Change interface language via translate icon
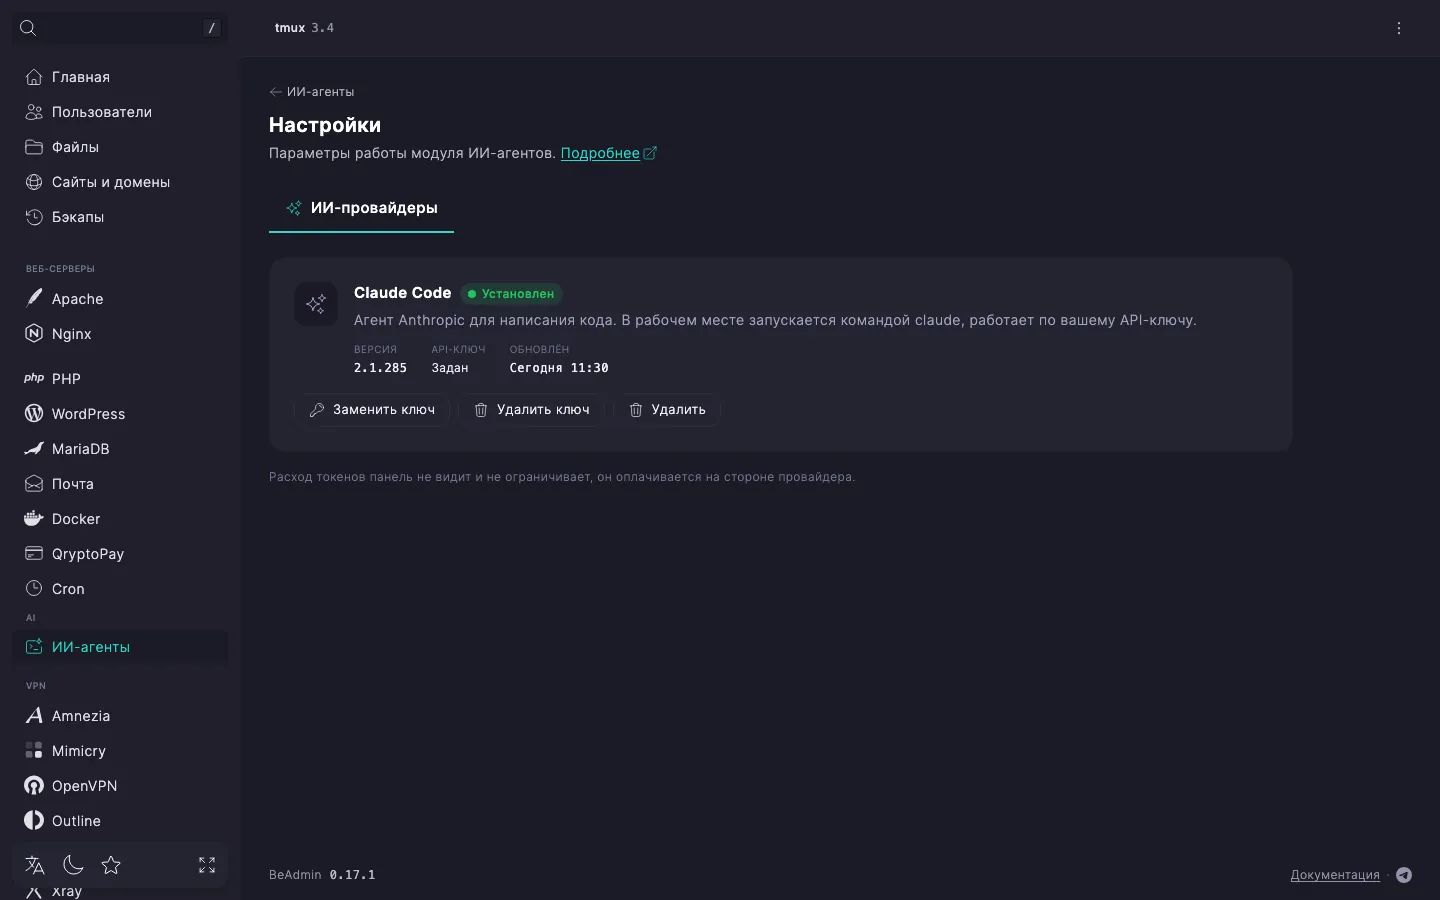This screenshot has width=1440, height=900. point(35,865)
